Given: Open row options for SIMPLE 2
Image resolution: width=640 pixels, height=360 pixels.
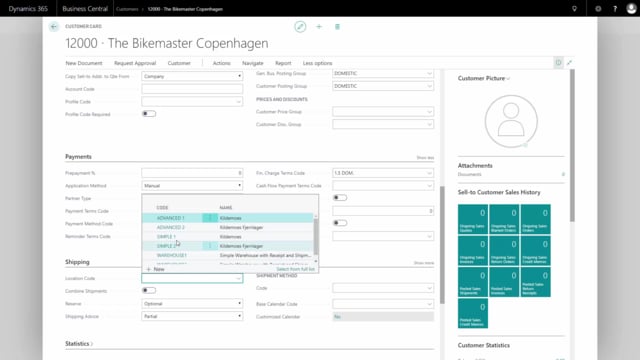Looking at the screenshot, I should click(x=210, y=246).
